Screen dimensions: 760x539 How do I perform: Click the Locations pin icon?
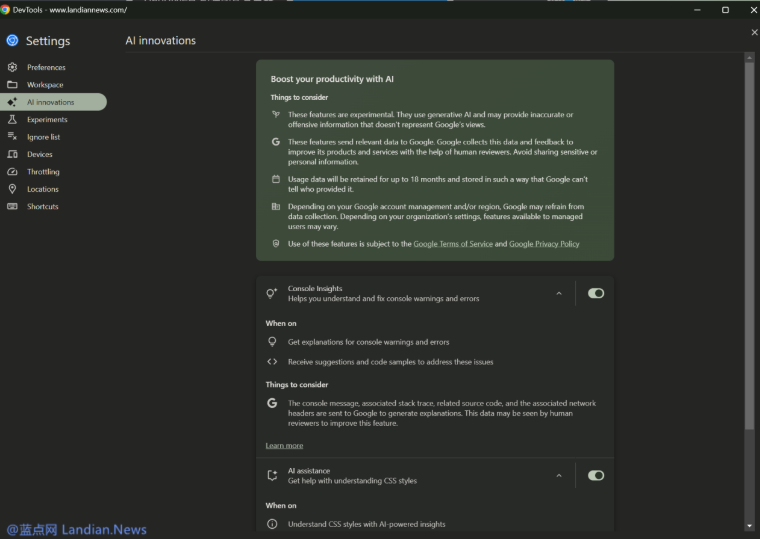[12, 189]
